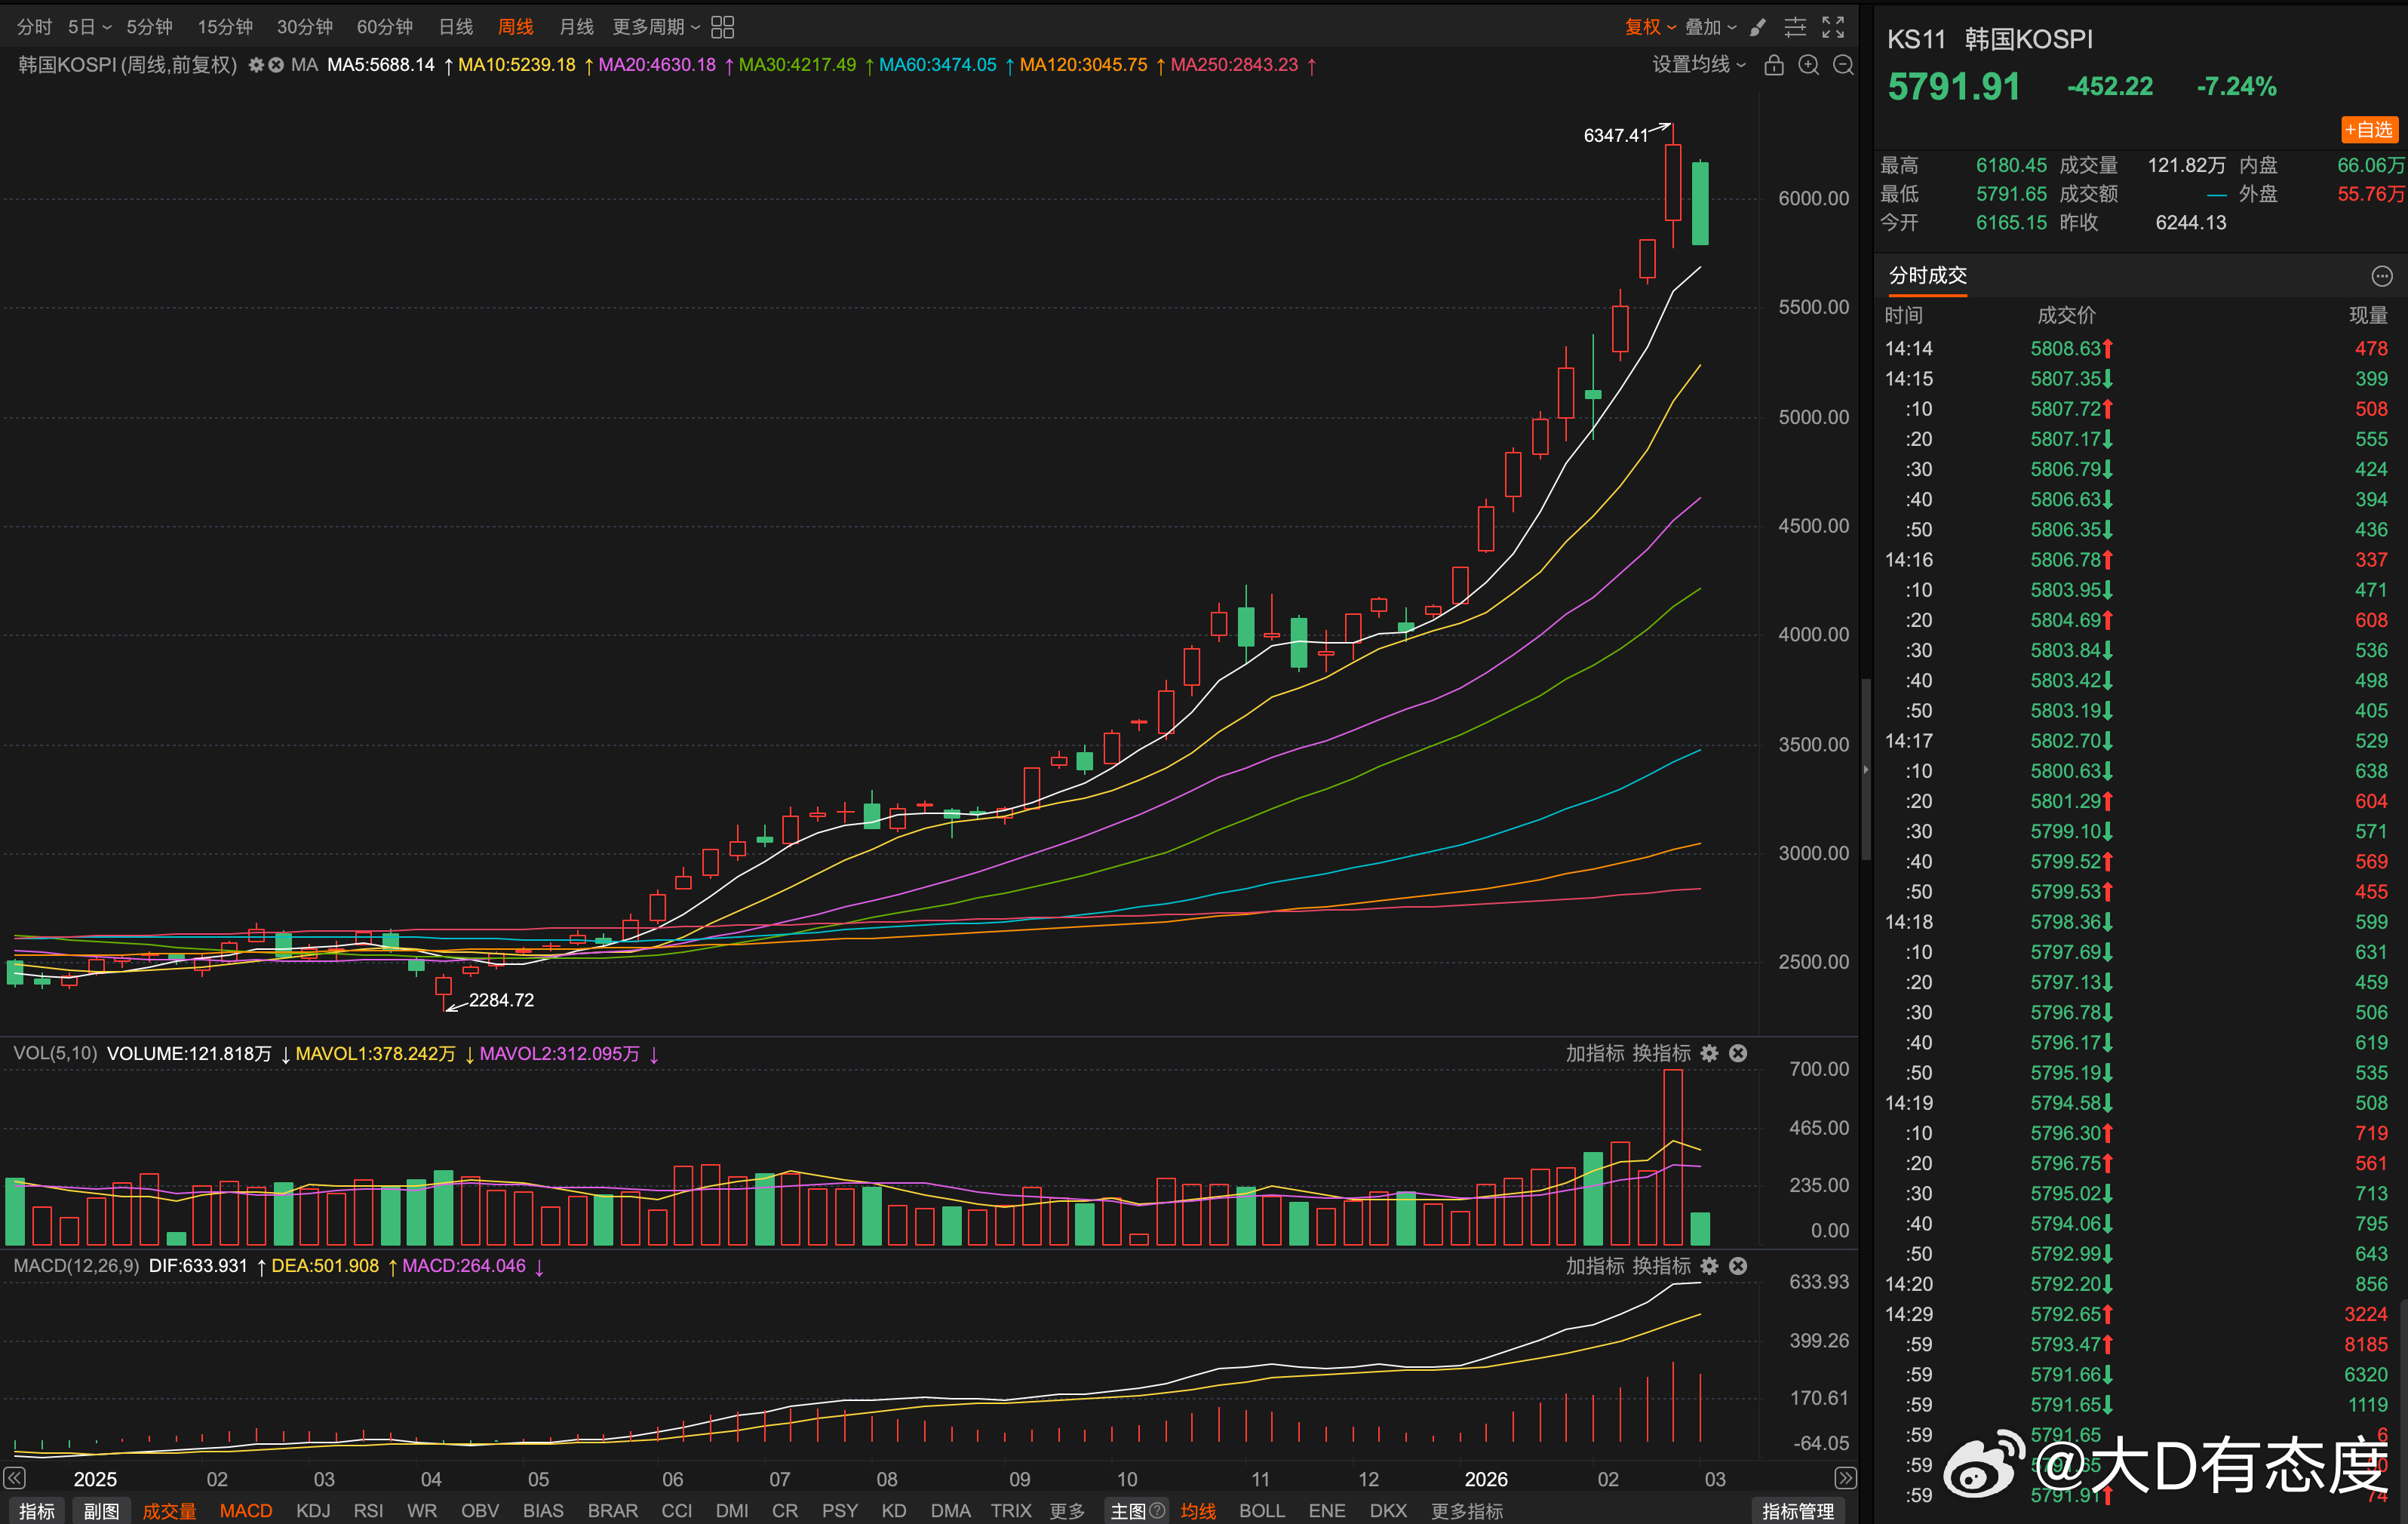Image resolution: width=2408 pixels, height=1524 pixels.
Task: Add KOSPI to watchlist with +自选
Action: [x=2369, y=130]
